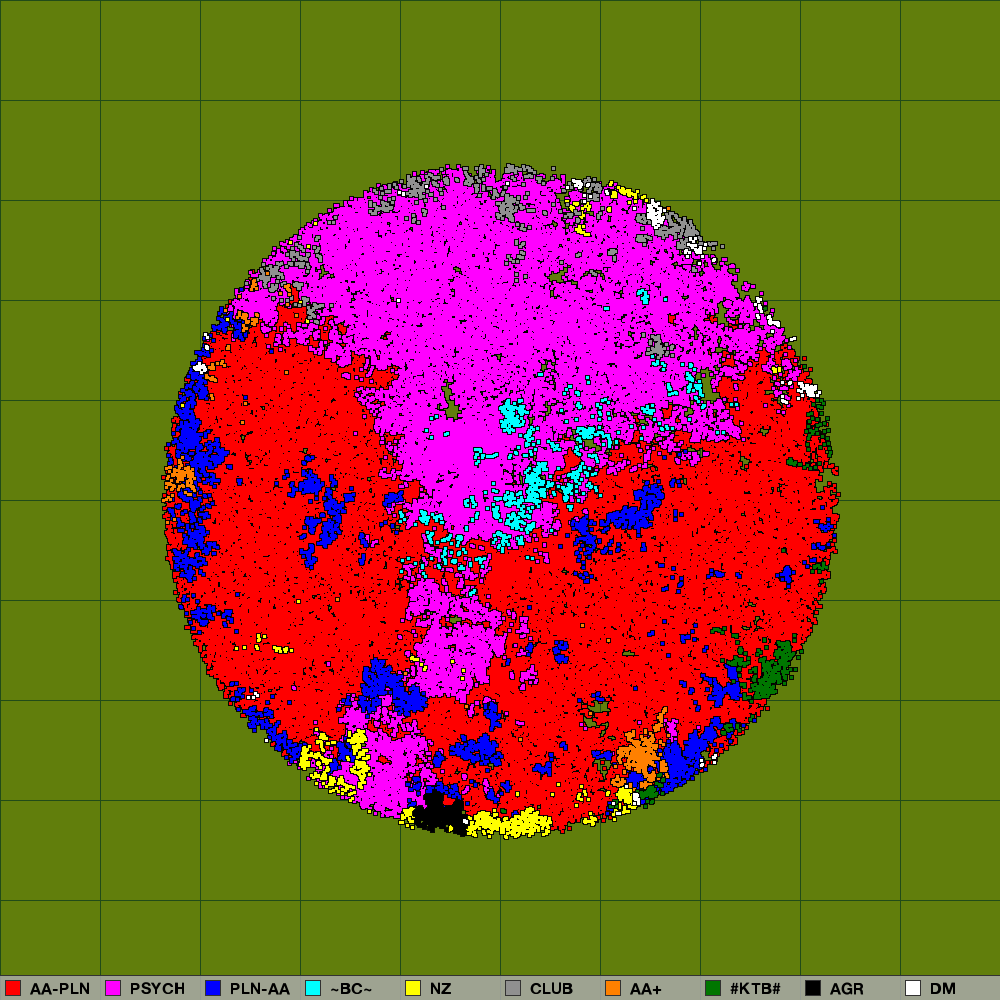The height and width of the screenshot is (1000, 1000).
Task: Select the black AGR legend swatch
Action: point(813,988)
